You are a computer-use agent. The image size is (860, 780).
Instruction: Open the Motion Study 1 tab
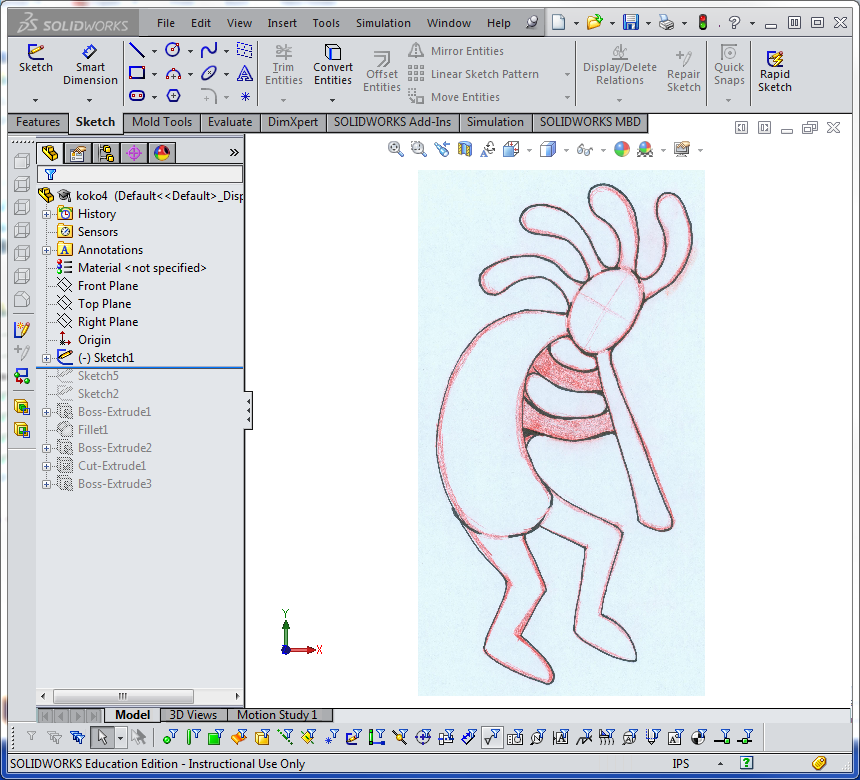pos(277,715)
